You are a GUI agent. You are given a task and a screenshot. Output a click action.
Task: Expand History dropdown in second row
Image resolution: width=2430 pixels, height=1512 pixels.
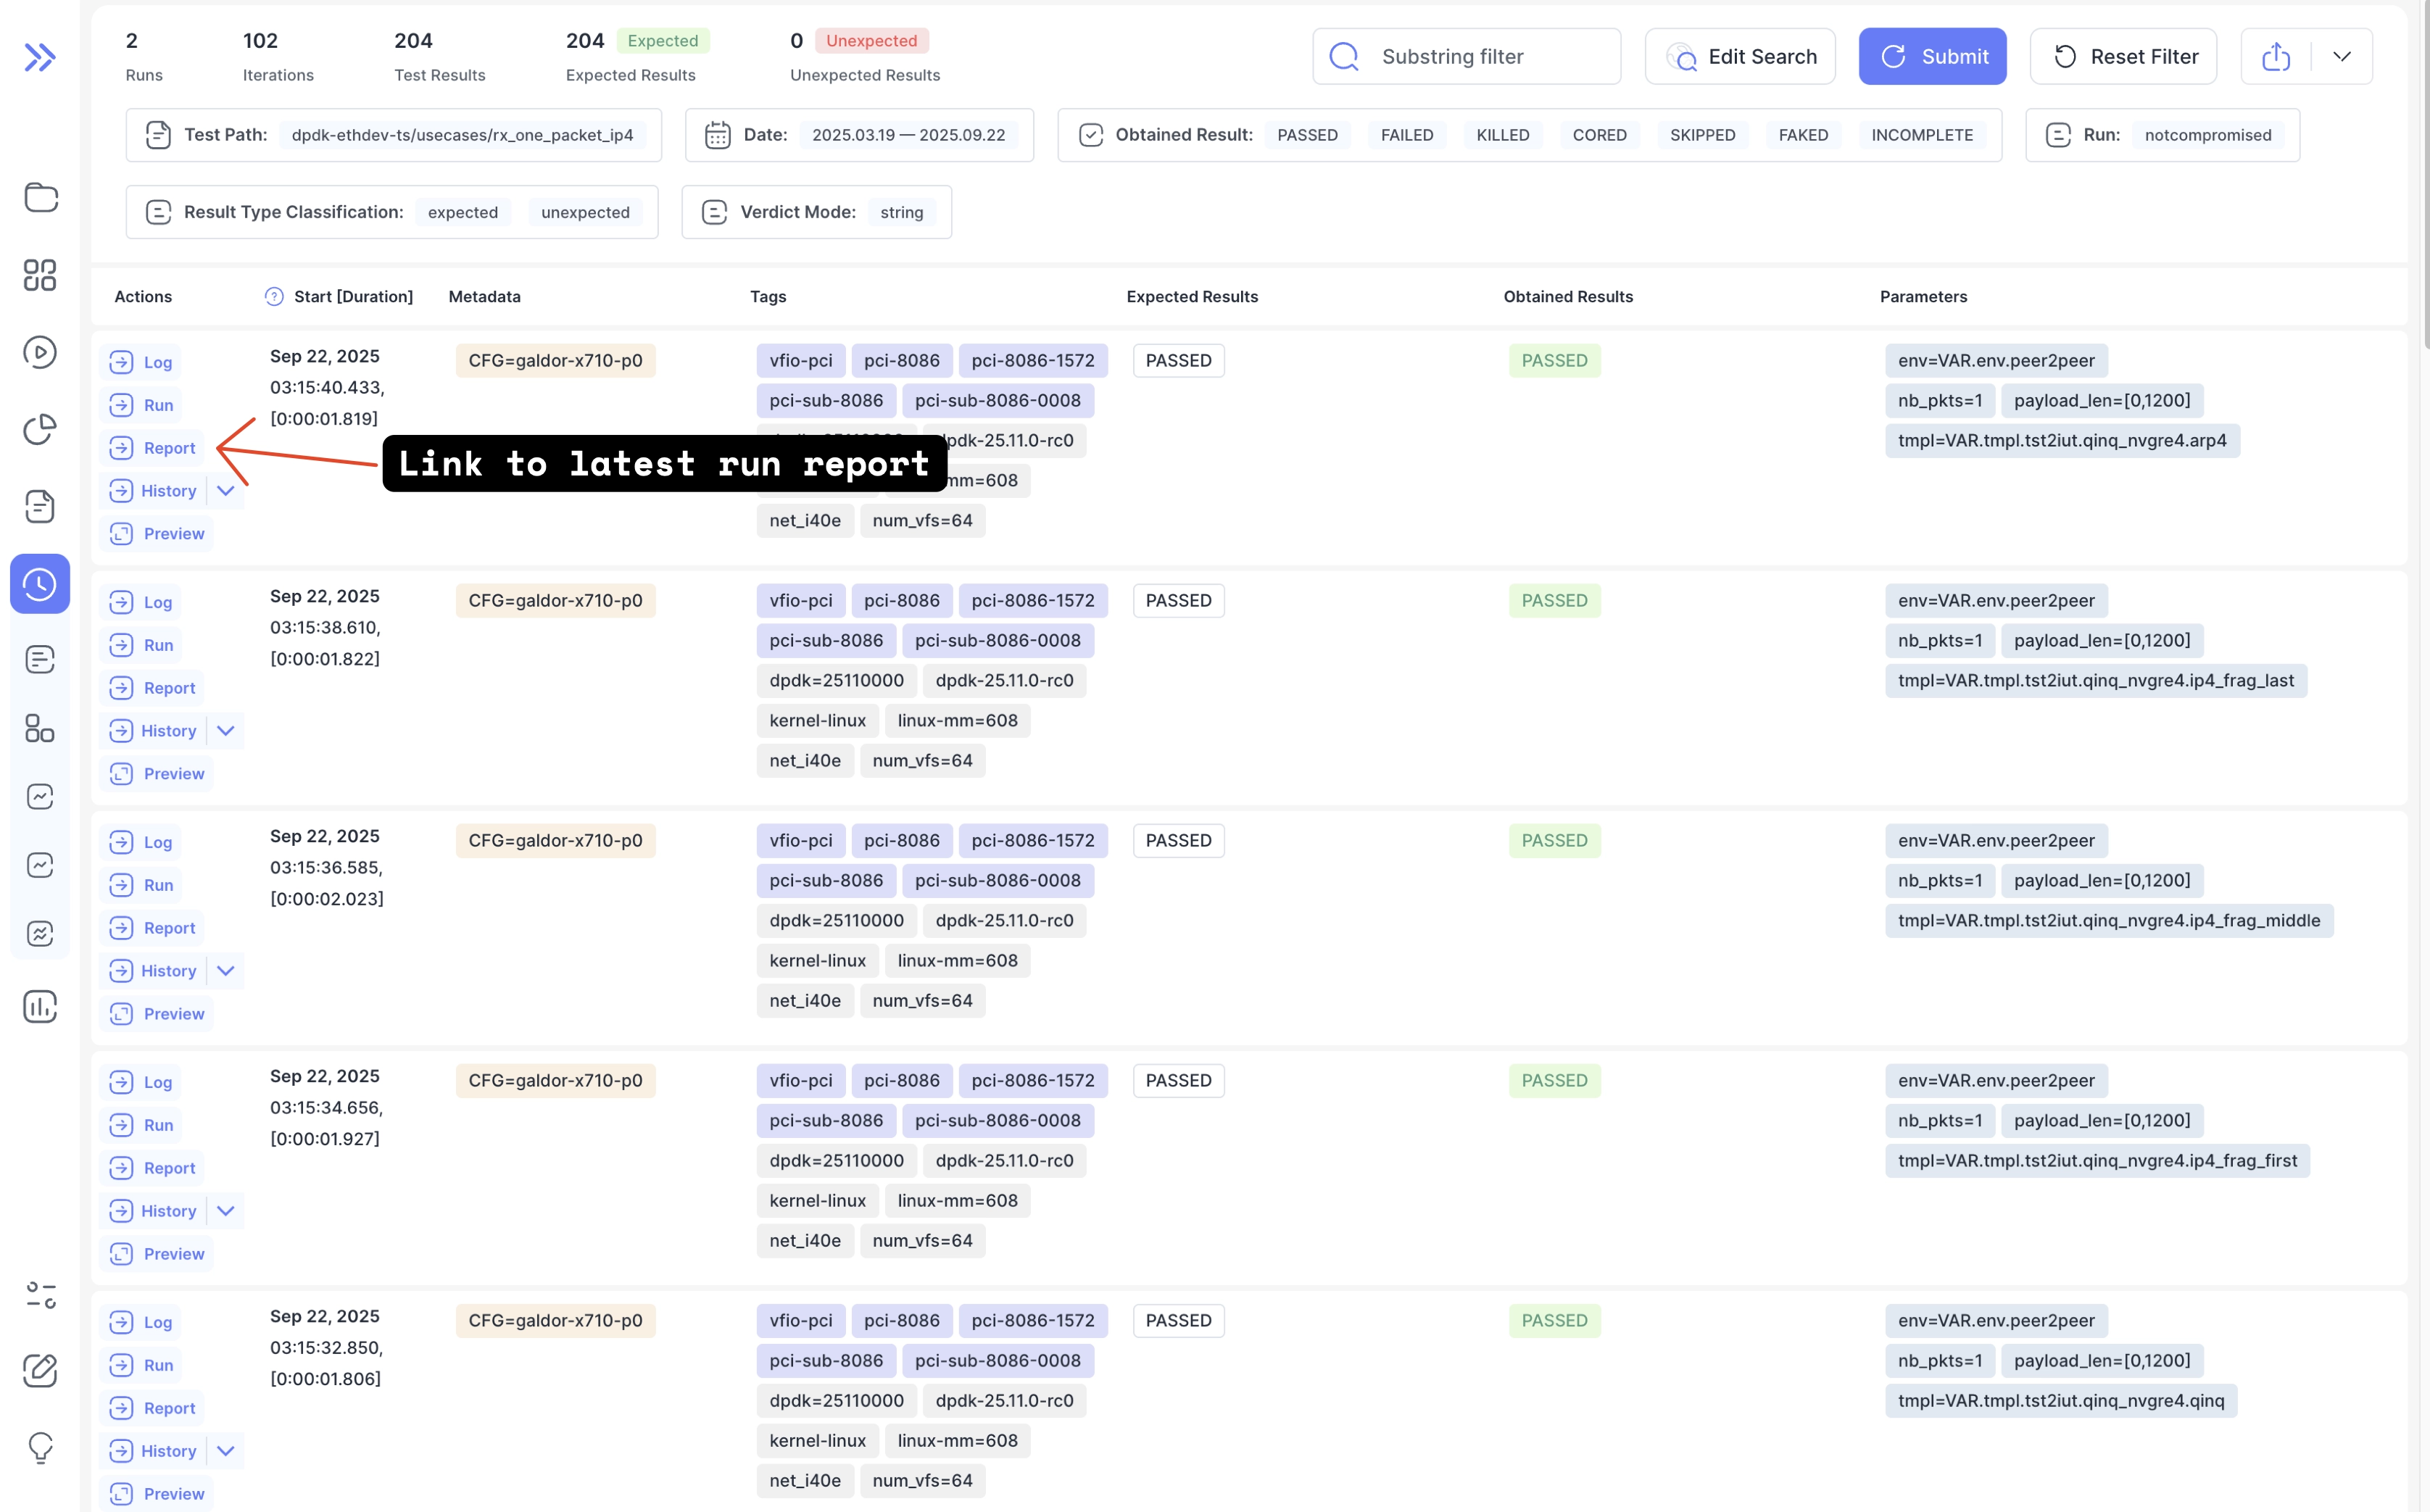(x=226, y=731)
